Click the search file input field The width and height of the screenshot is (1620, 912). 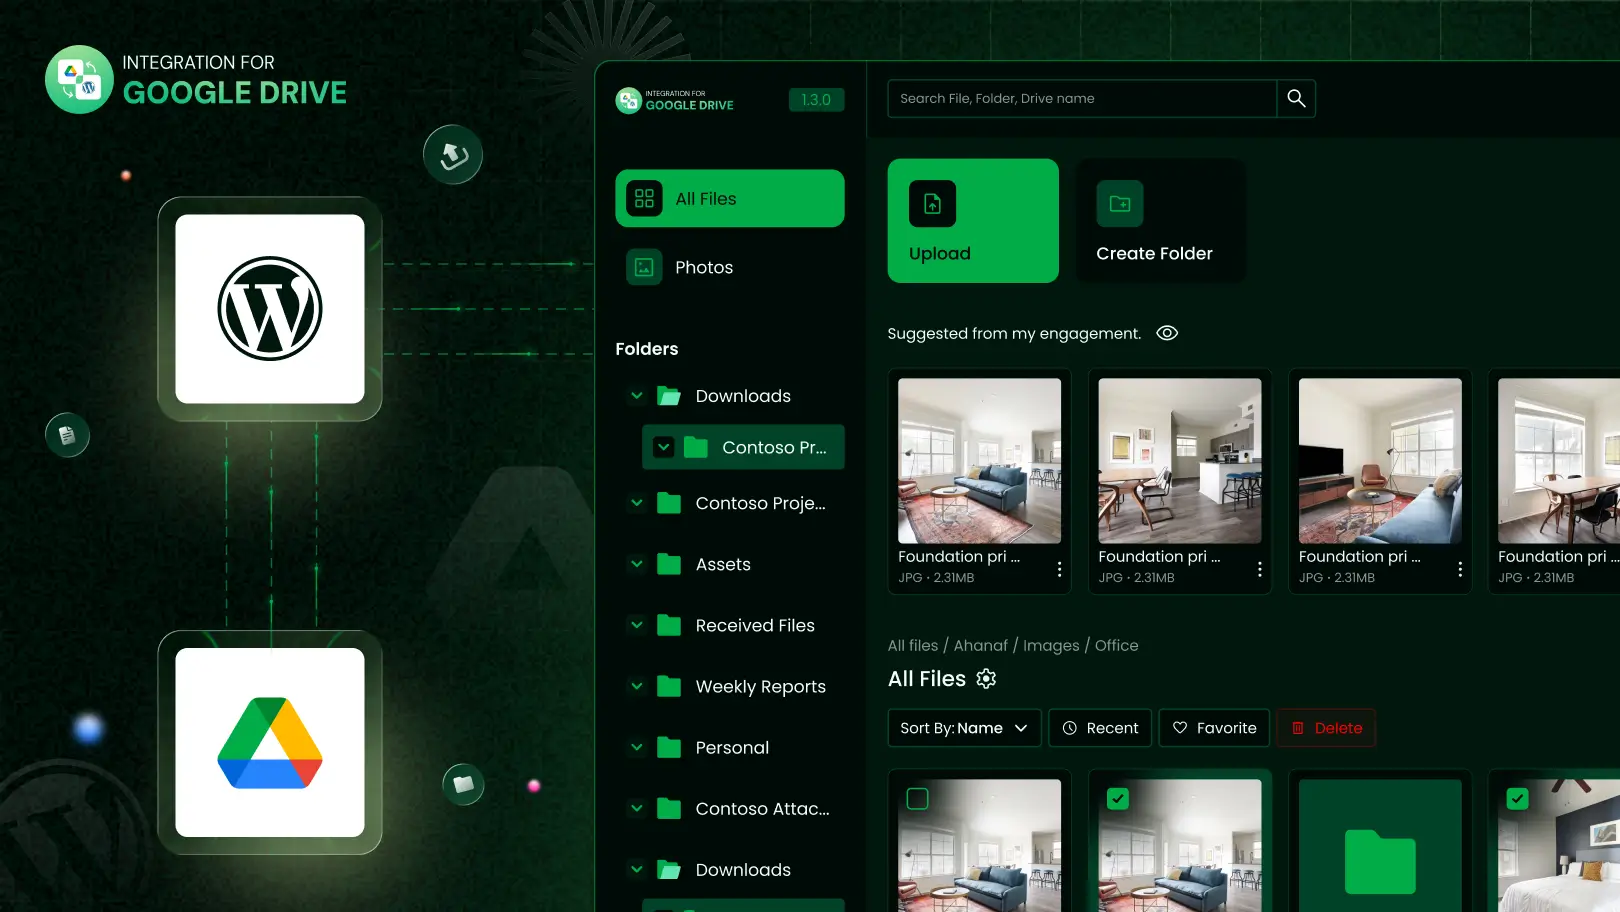(x=1080, y=98)
